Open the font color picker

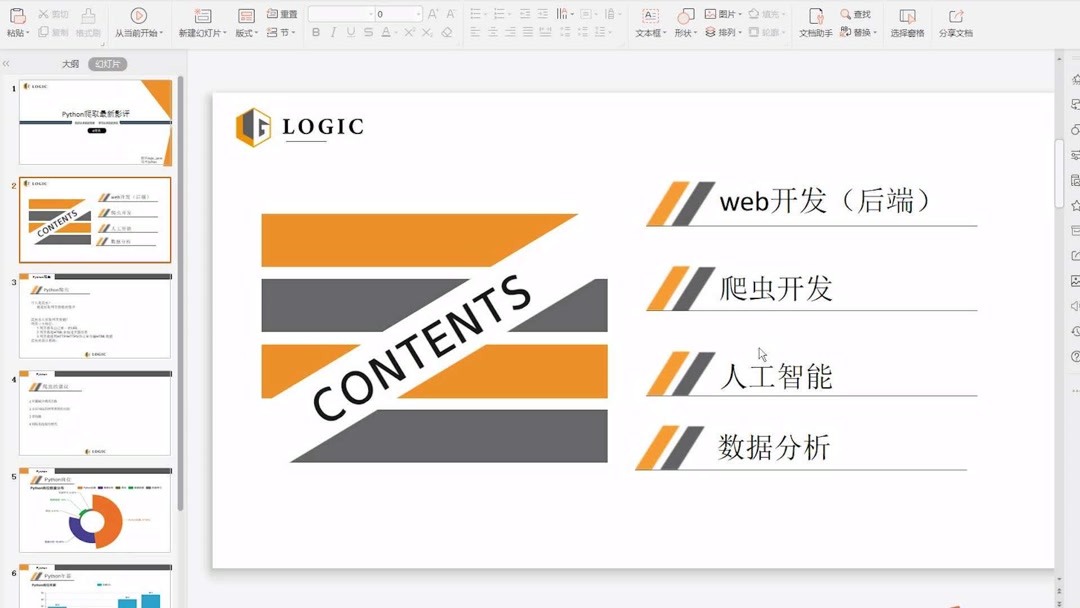[388, 33]
